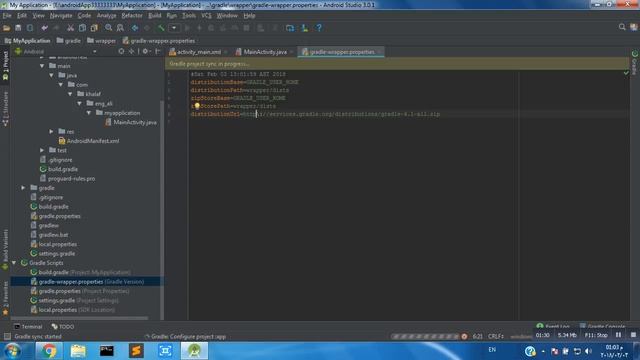
Task: Collapse the main folder
Action: coord(42,66)
